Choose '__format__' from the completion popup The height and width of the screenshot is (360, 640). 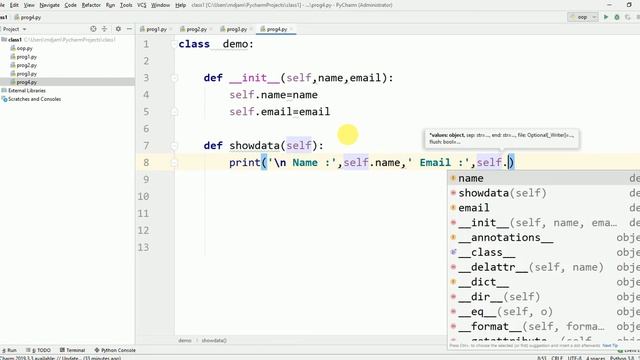[x=544, y=327]
